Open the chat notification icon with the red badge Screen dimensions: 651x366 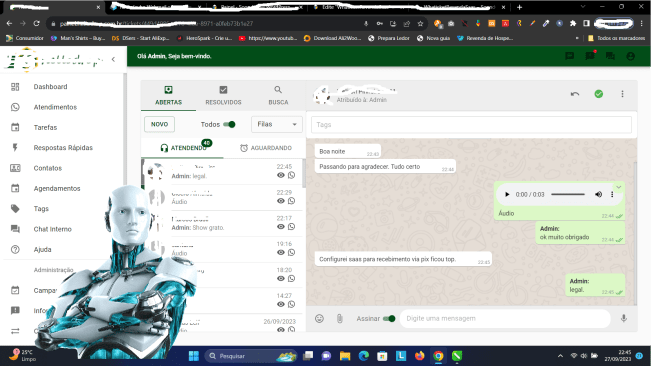pos(590,56)
